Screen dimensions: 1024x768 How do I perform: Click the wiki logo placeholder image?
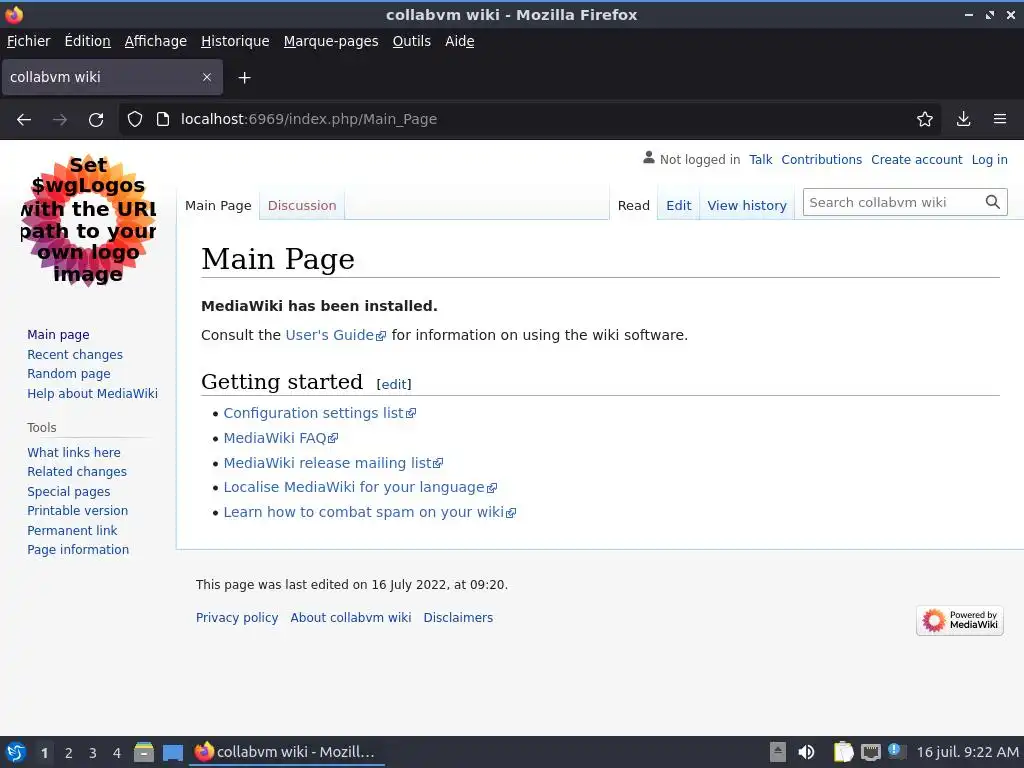tap(88, 220)
